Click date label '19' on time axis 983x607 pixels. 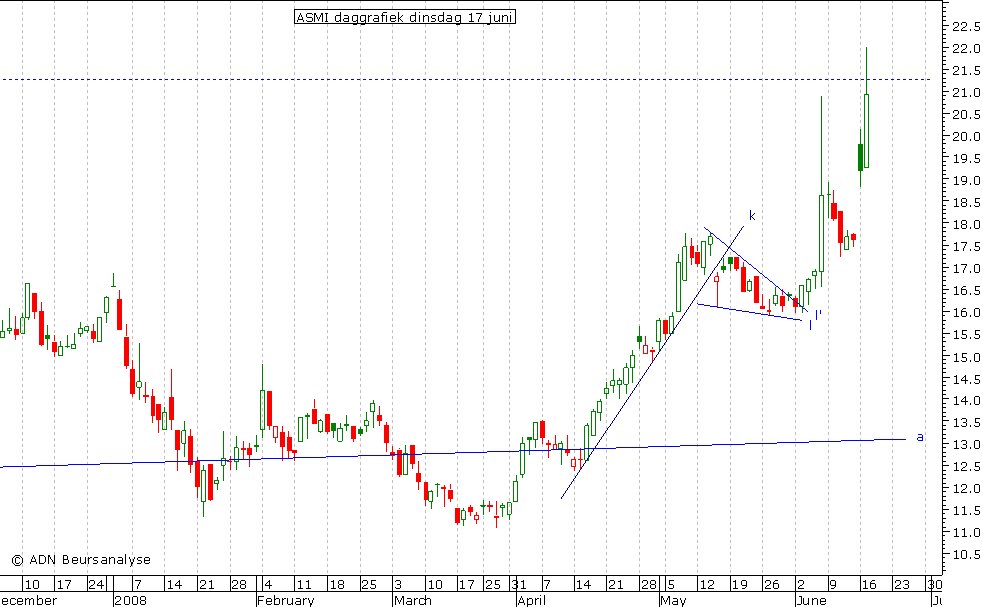coord(739,584)
